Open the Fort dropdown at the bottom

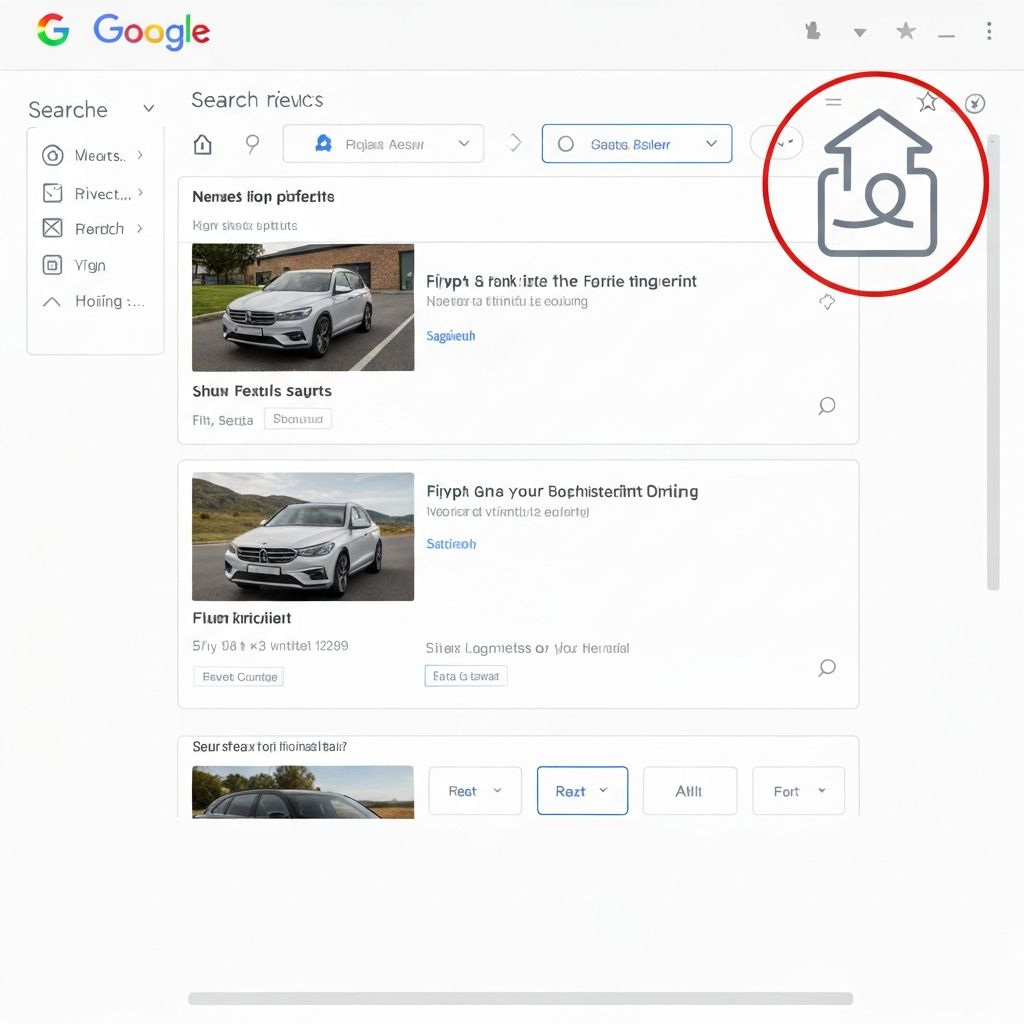point(798,790)
